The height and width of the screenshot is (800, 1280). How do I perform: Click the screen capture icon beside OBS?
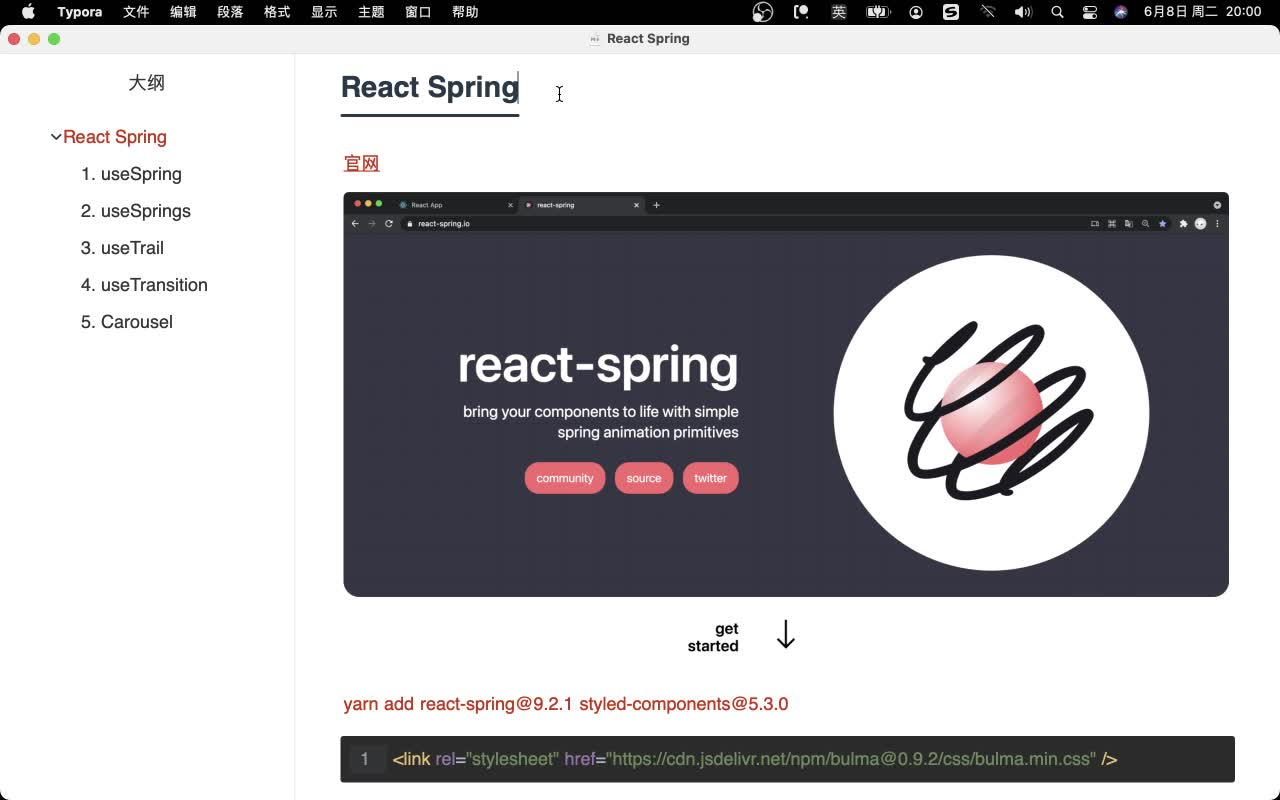[x=801, y=12]
